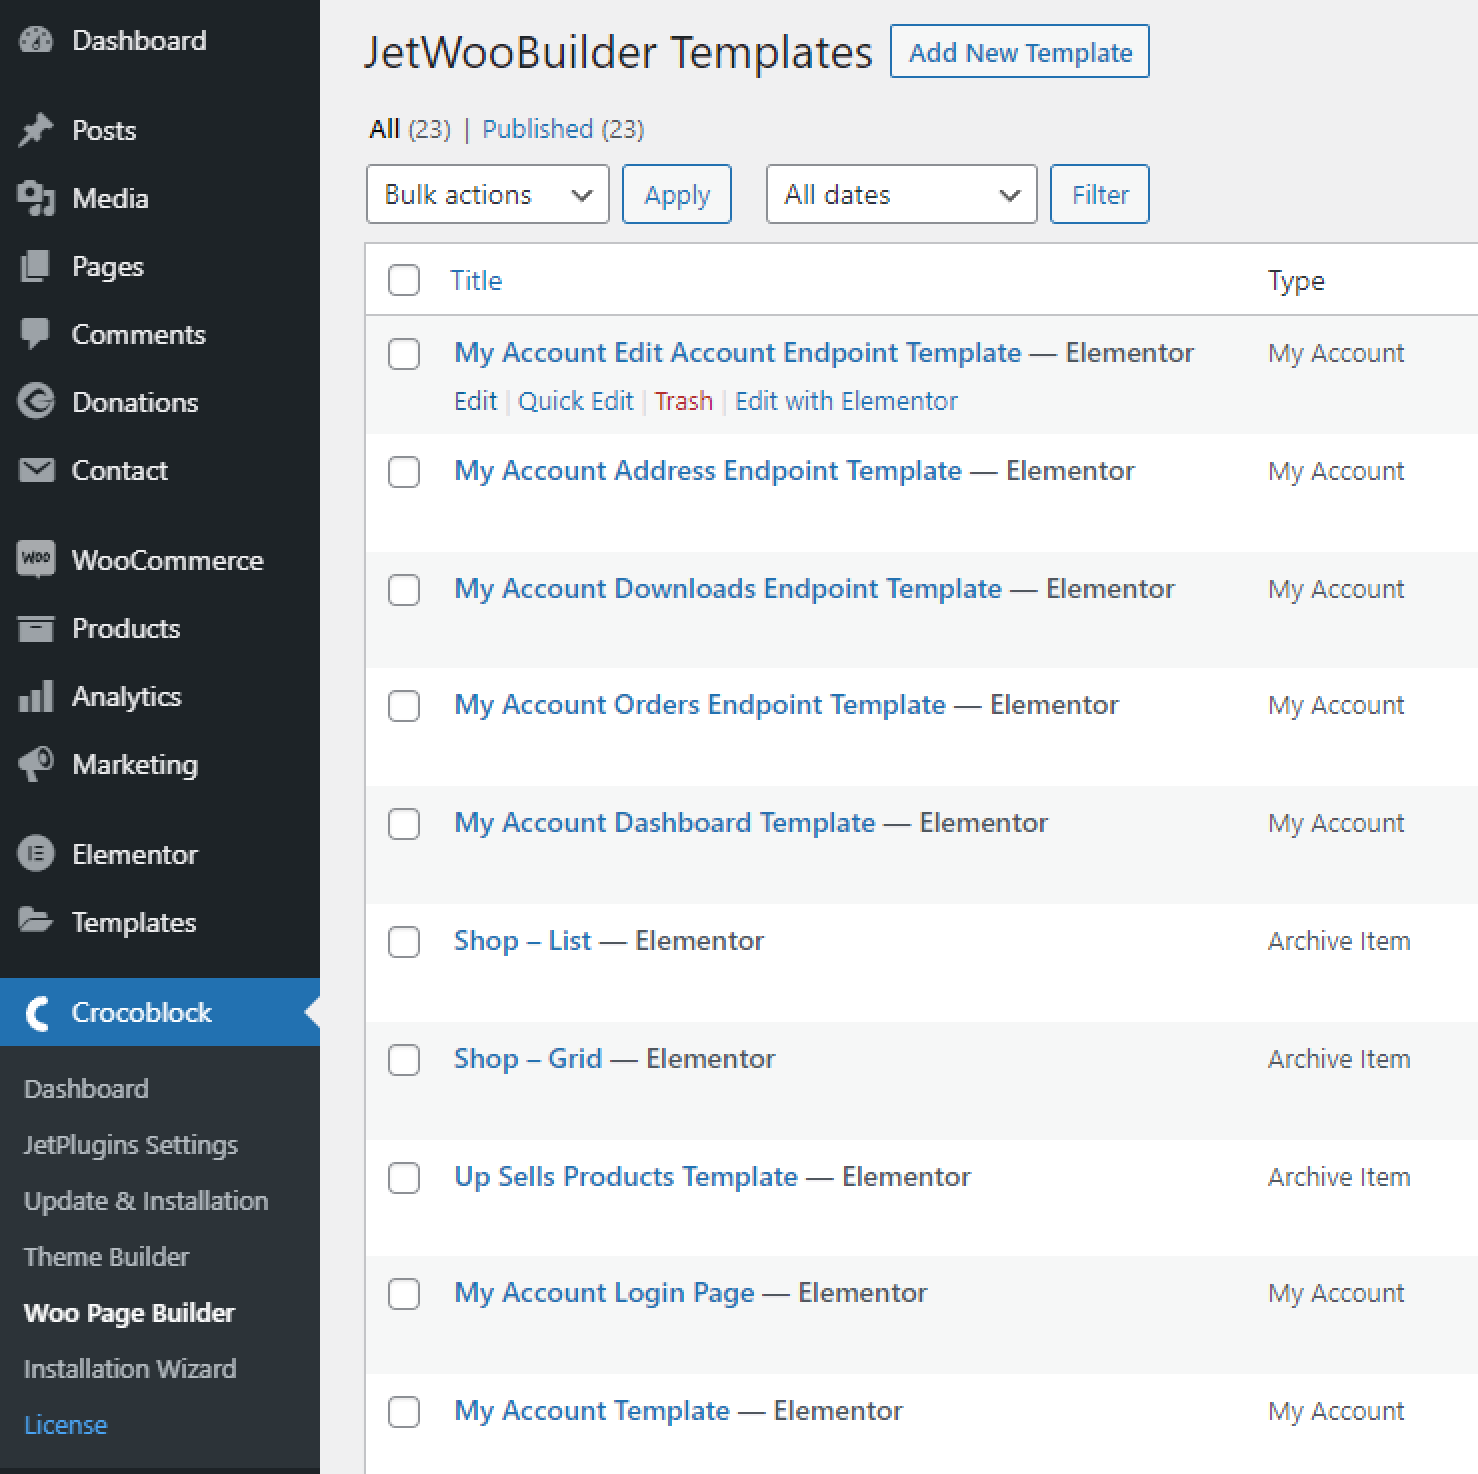Open Theme Builder submenu item
Image resolution: width=1478 pixels, height=1474 pixels.
click(106, 1256)
